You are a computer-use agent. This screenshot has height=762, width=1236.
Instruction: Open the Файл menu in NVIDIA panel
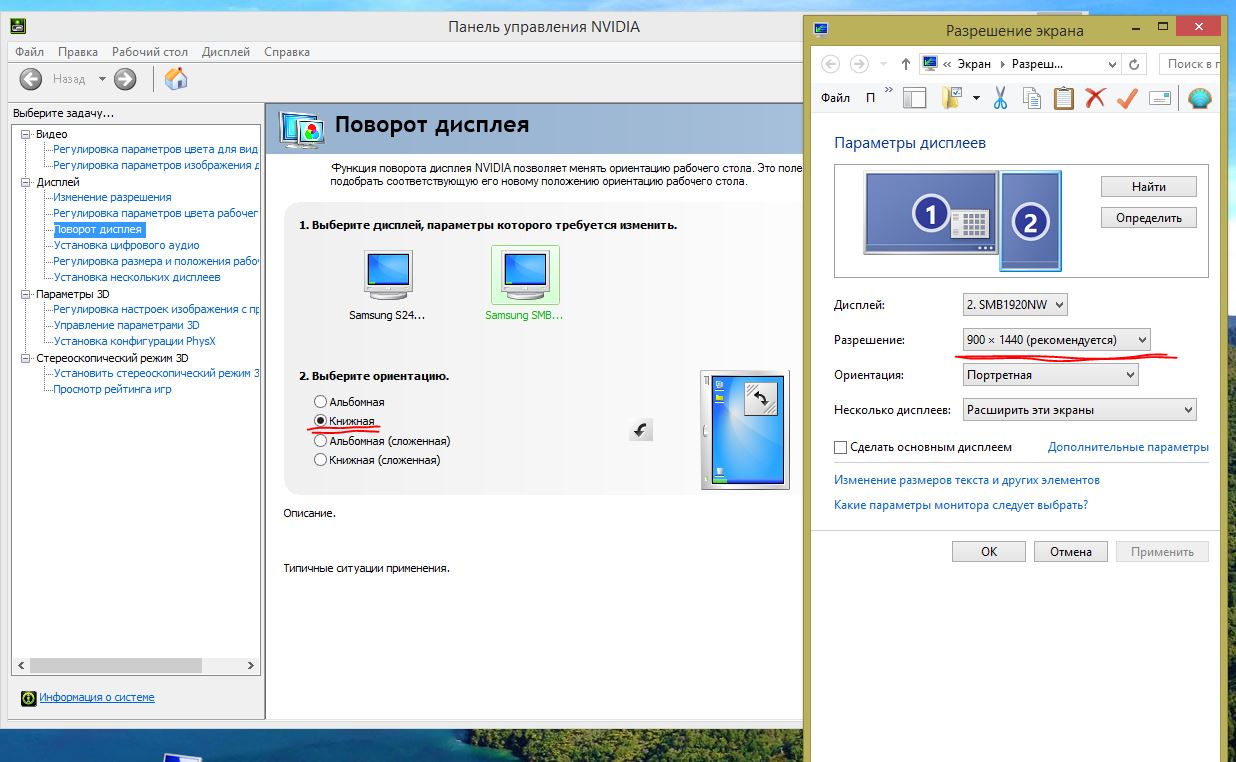[29, 52]
